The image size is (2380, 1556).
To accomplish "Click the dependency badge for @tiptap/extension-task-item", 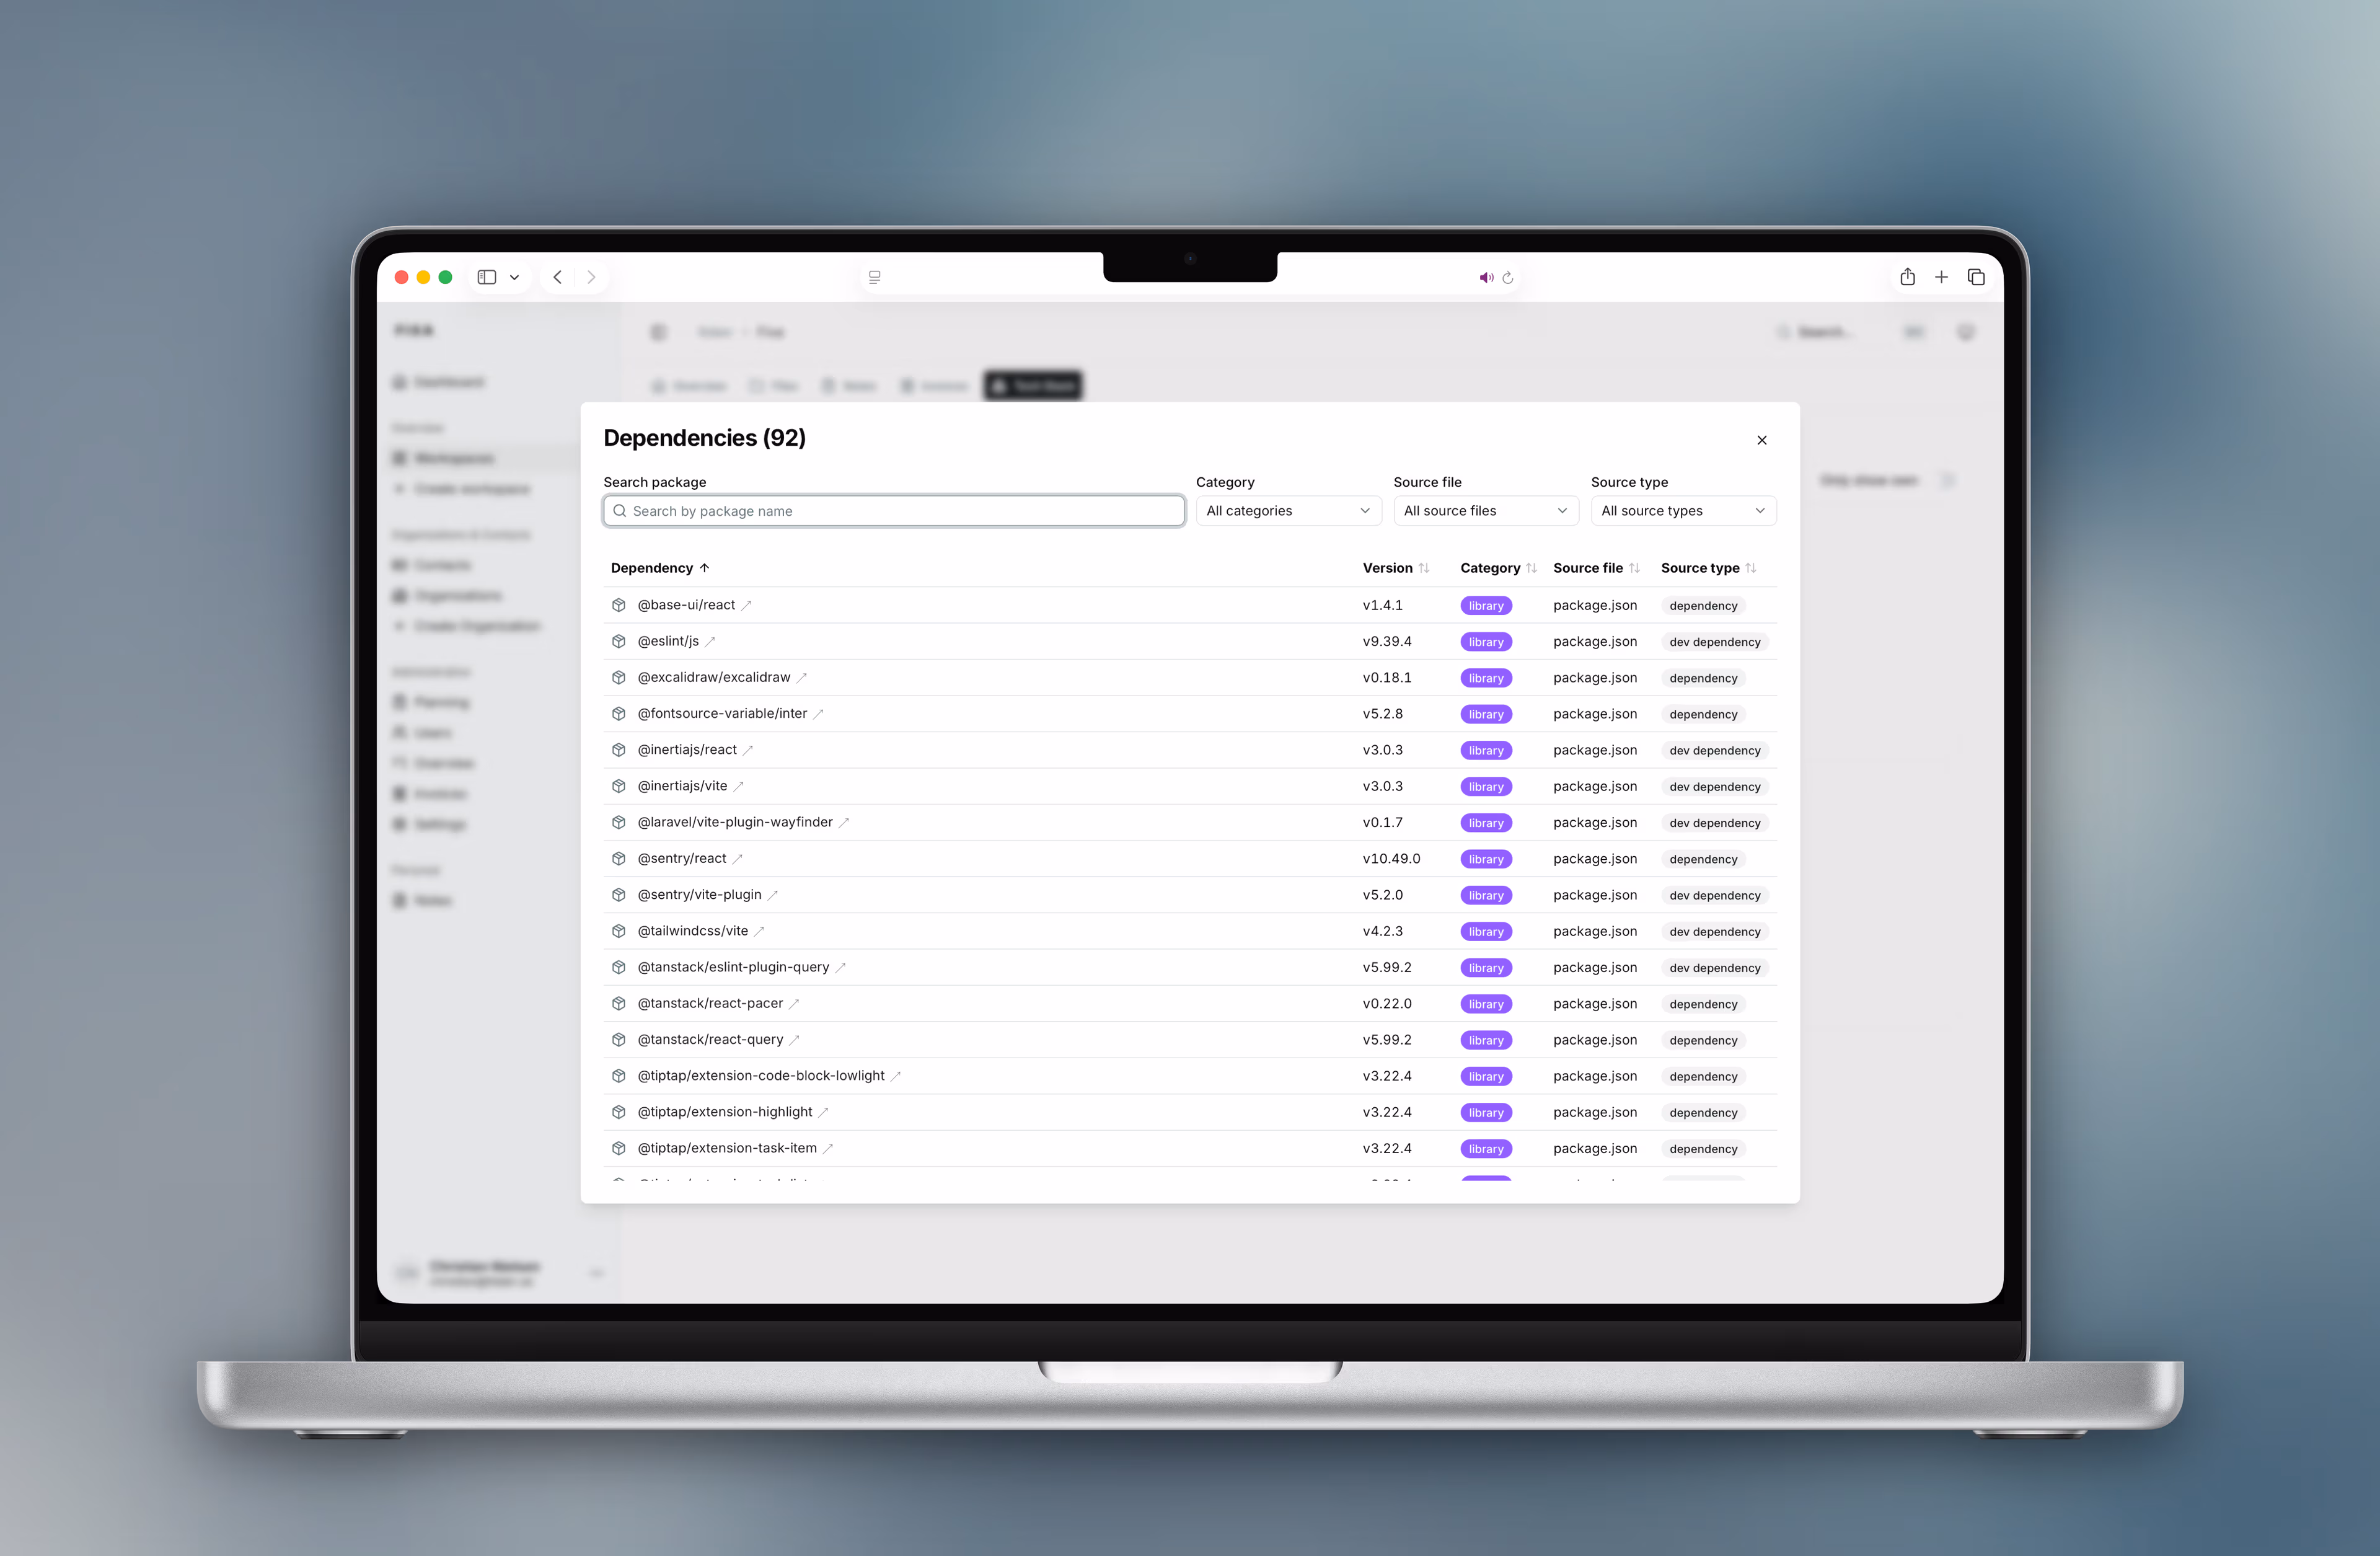I will tap(1703, 1149).
